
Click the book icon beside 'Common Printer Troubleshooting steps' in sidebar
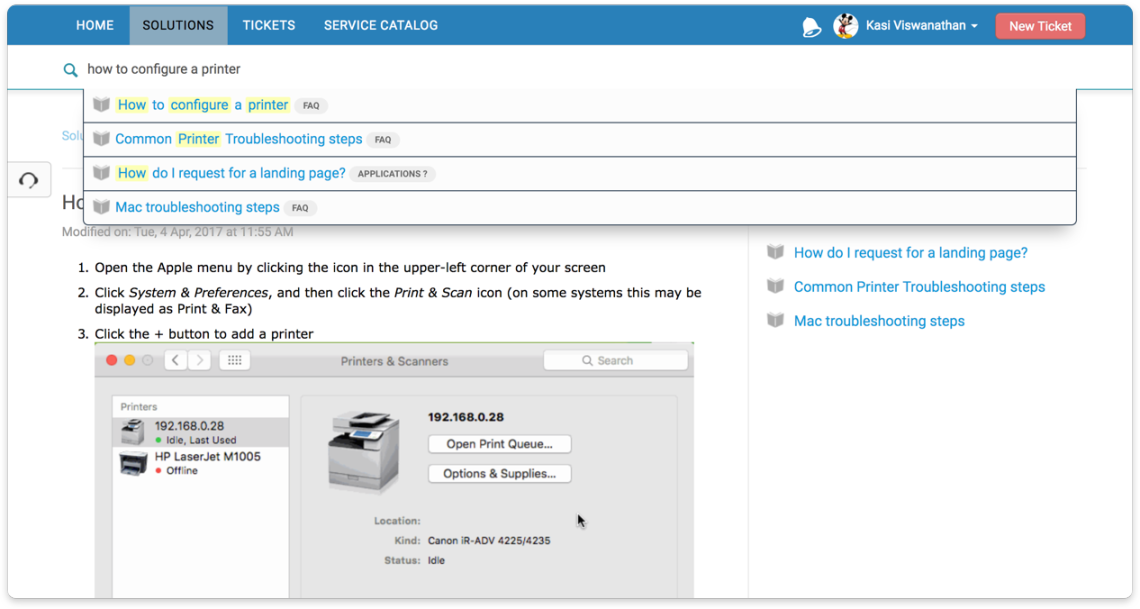pos(775,286)
